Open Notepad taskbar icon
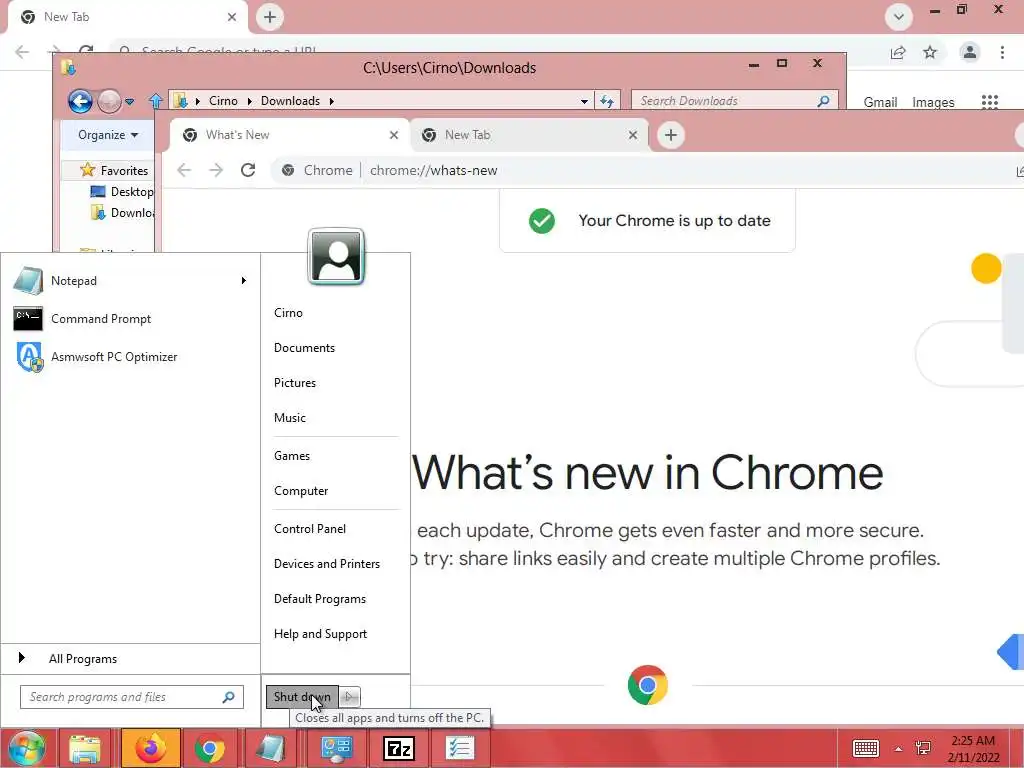 (271, 748)
